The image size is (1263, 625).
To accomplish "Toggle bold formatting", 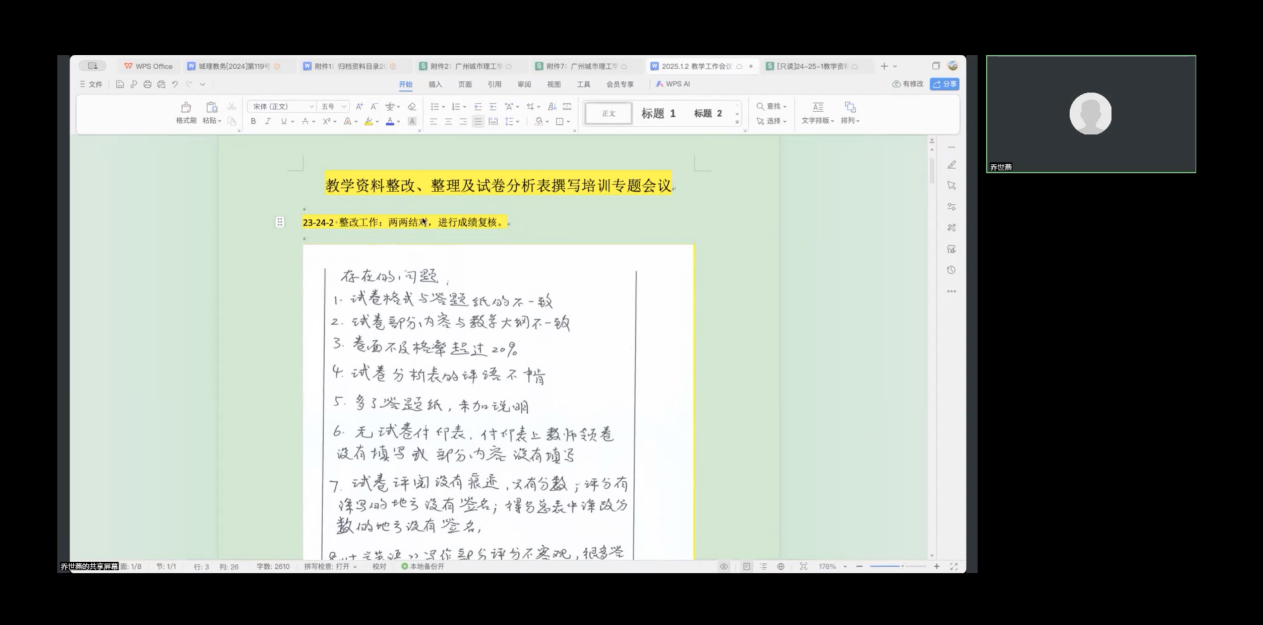I will coord(254,121).
